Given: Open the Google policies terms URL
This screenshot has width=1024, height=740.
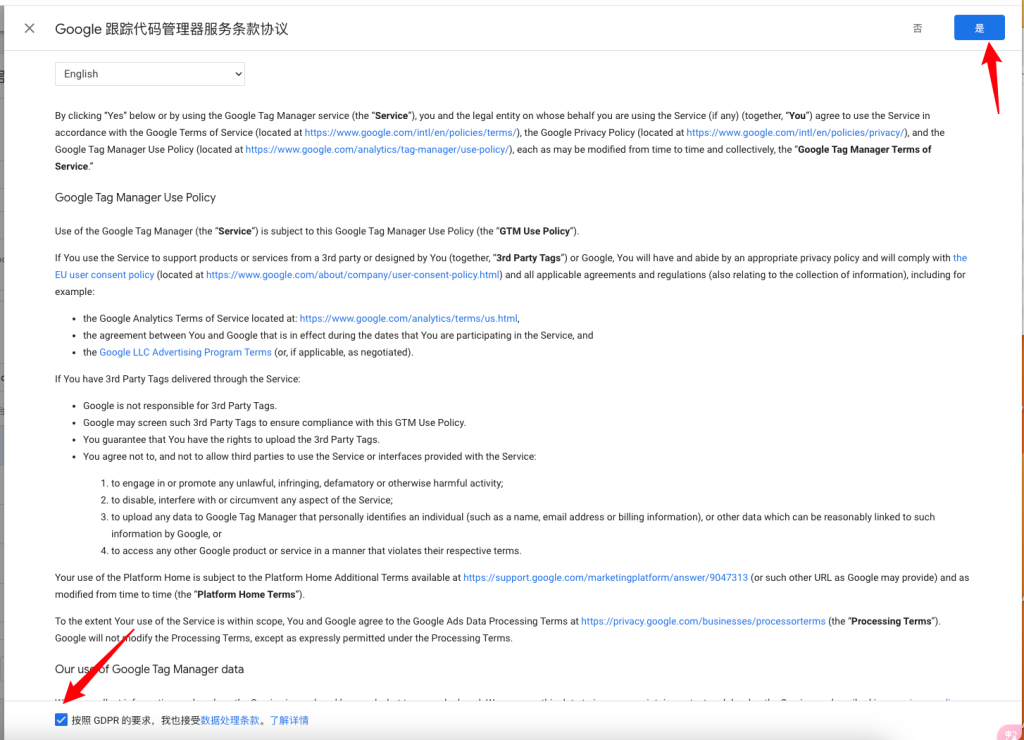Looking at the screenshot, I should tap(411, 133).
